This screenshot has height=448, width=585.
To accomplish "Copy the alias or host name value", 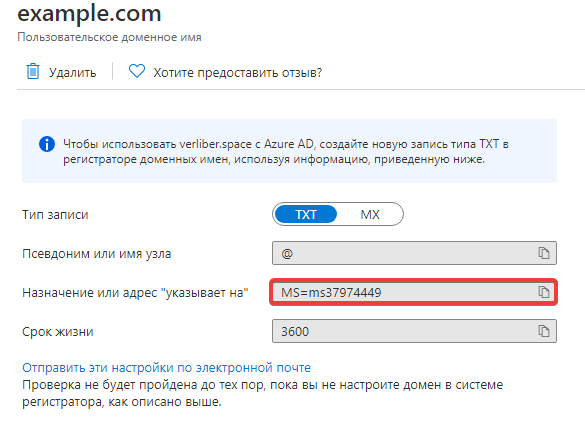I will pyautogui.click(x=544, y=253).
